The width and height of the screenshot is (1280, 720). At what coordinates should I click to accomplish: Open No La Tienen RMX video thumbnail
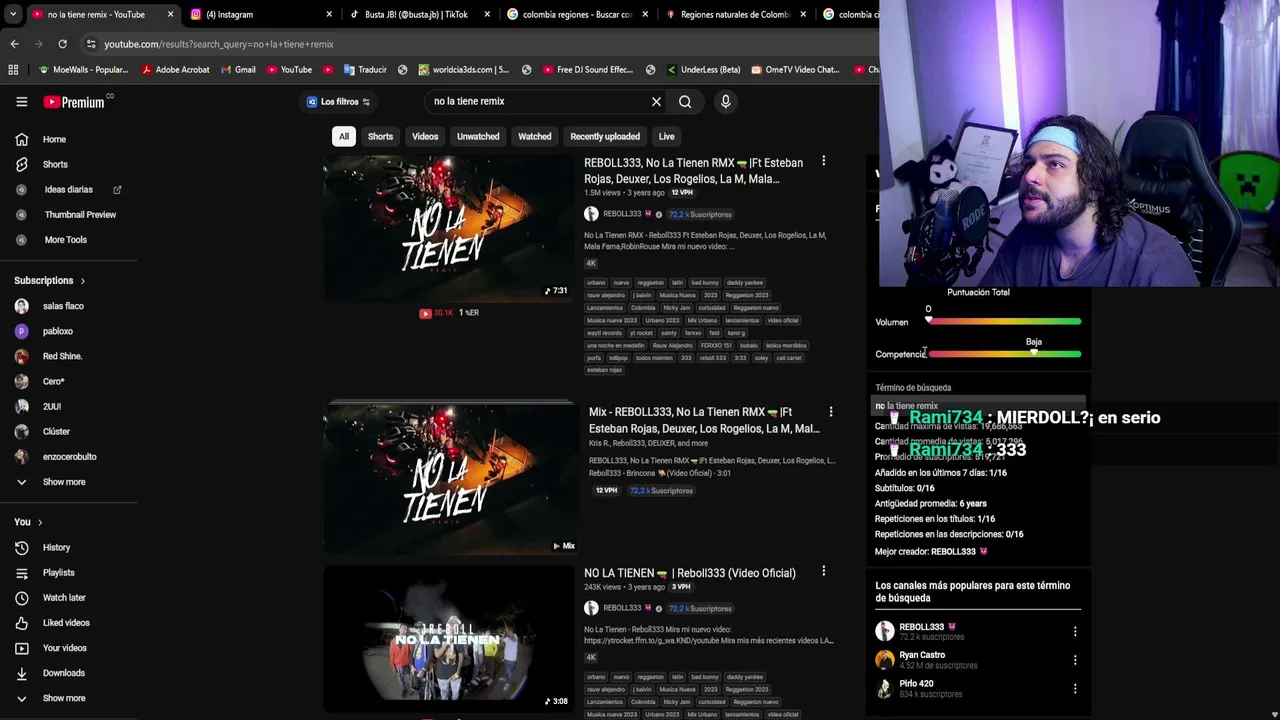click(x=448, y=228)
